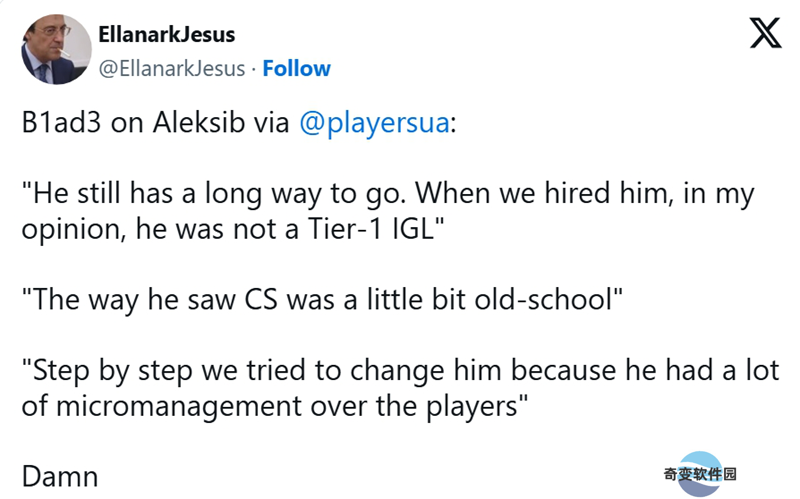
Task: Click the name "Aleksib" in the tweet
Action: [x=196, y=124]
